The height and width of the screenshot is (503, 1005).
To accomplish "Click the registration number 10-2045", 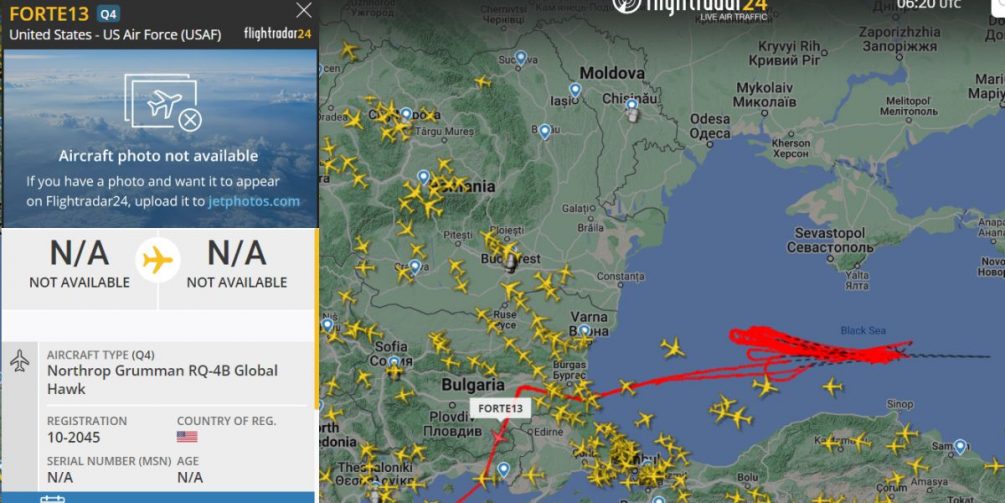I will click(74, 438).
